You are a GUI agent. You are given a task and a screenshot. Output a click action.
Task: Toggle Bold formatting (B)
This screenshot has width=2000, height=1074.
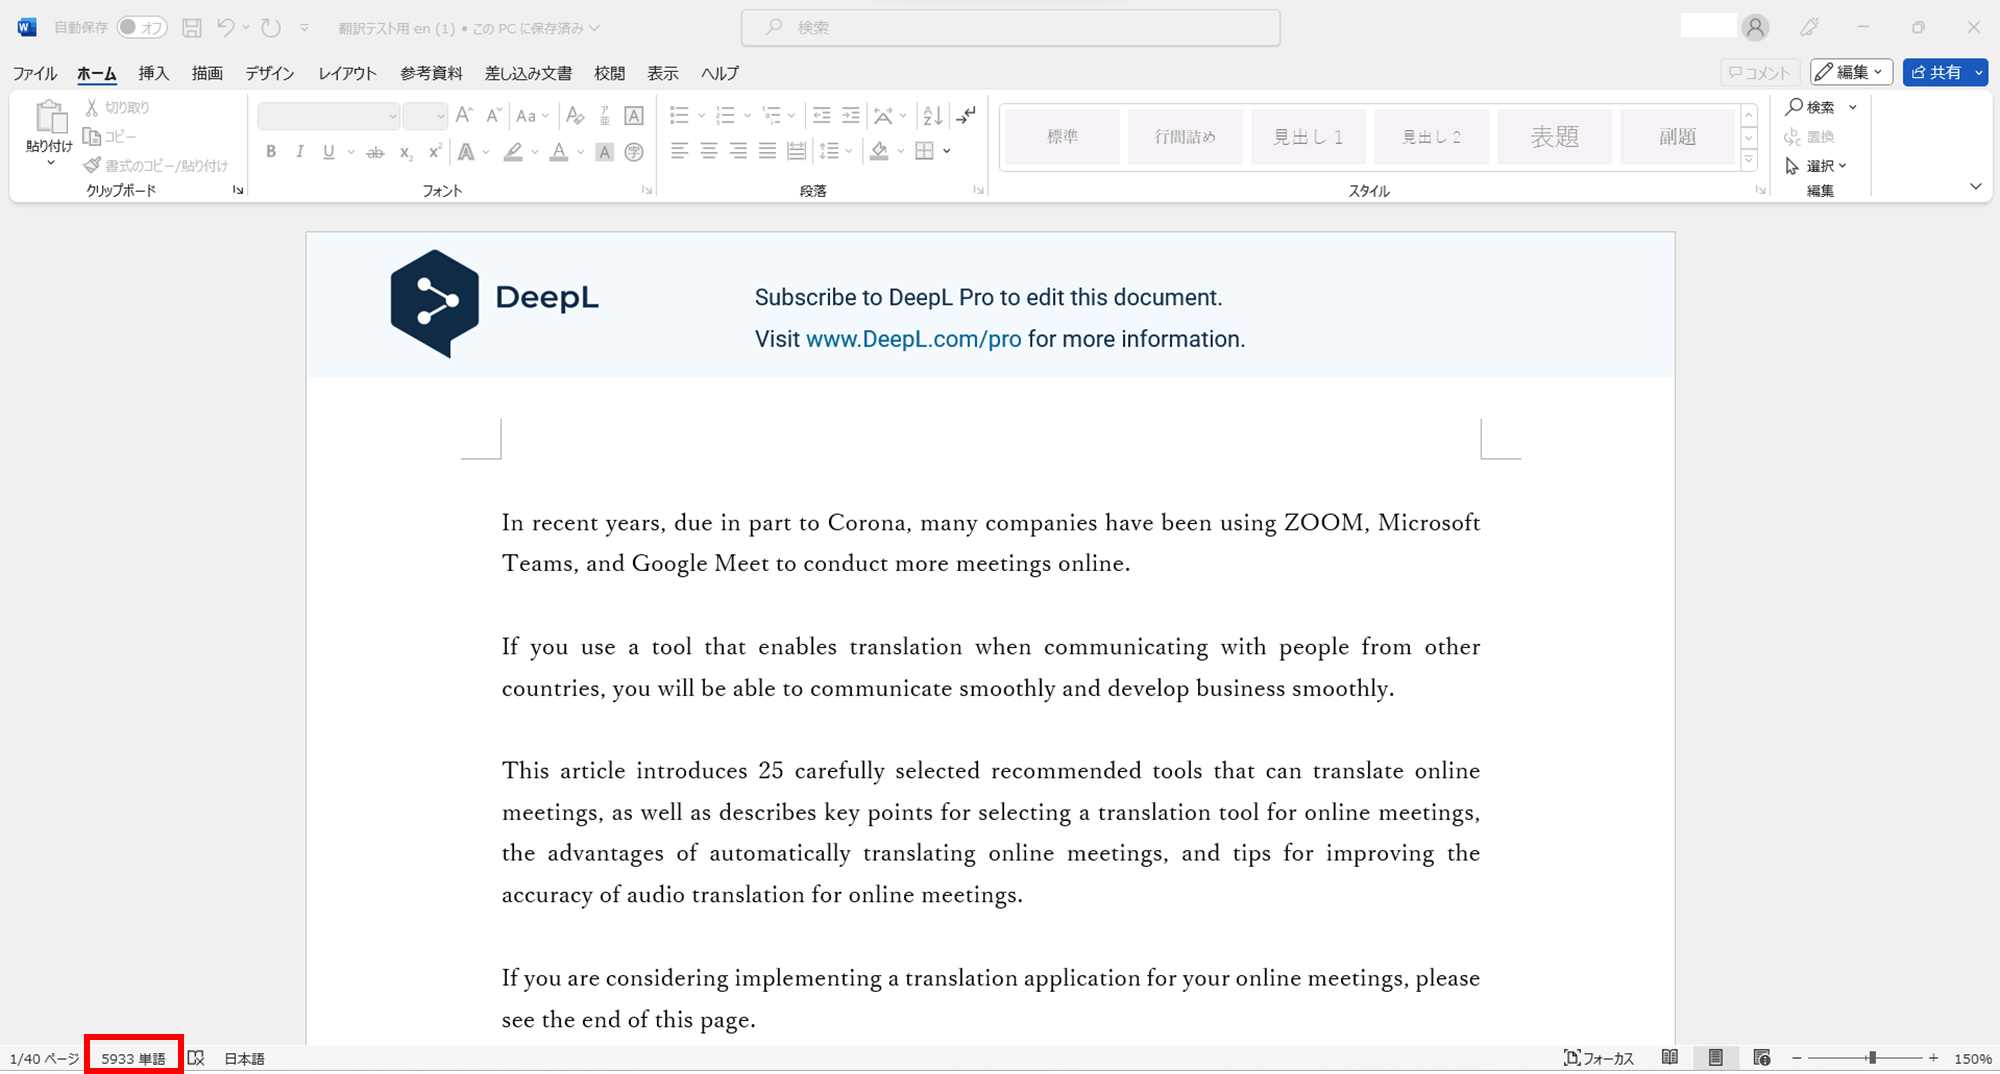coord(270,152)
